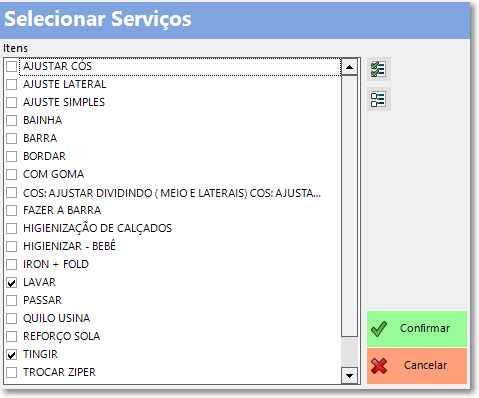Select the TINGIR text label
Image resolution: width=479 pixels, height=398 pixels.
(40, 354)
